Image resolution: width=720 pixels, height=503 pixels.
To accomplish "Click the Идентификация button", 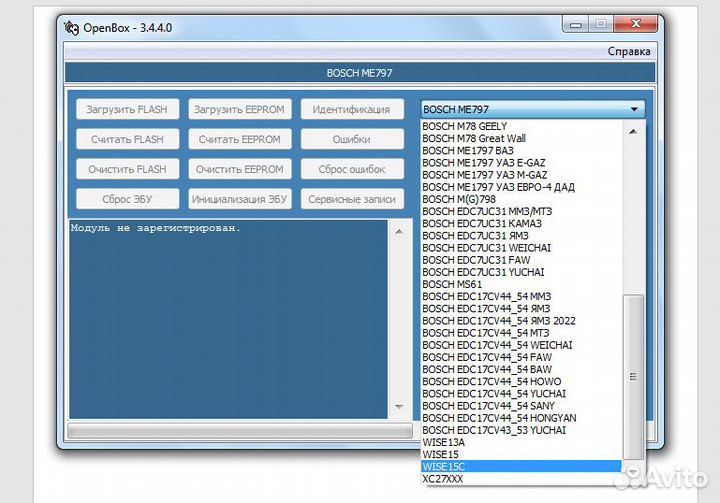I will [x=352, y=109].
